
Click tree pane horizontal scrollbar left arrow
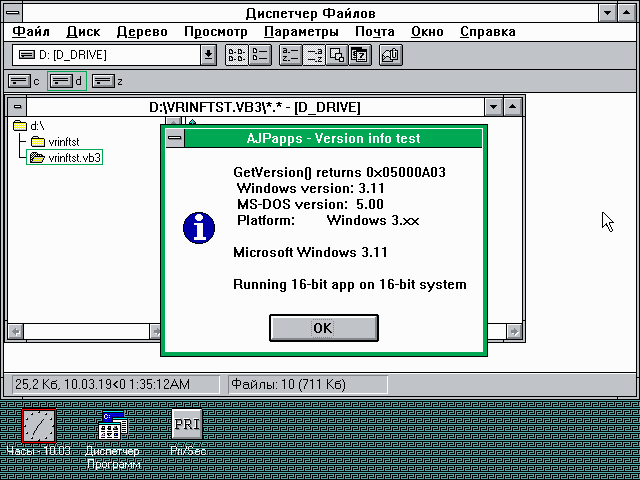tap(16, 331)
